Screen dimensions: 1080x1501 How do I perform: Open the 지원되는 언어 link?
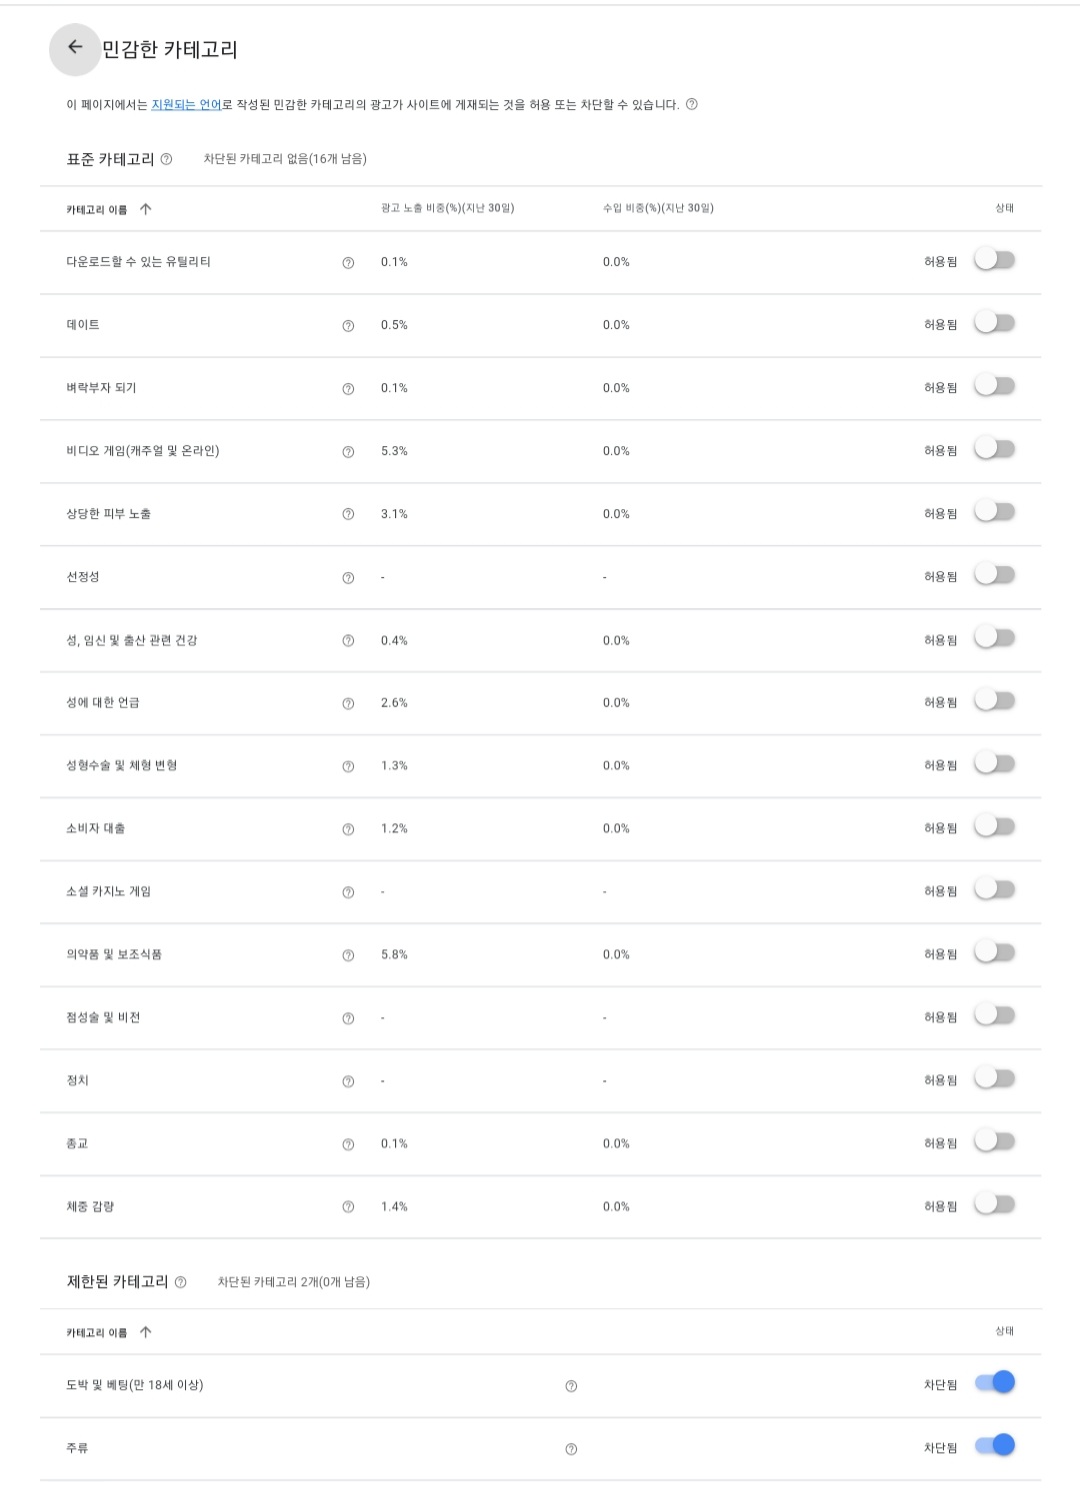click(x=184, y=101)
